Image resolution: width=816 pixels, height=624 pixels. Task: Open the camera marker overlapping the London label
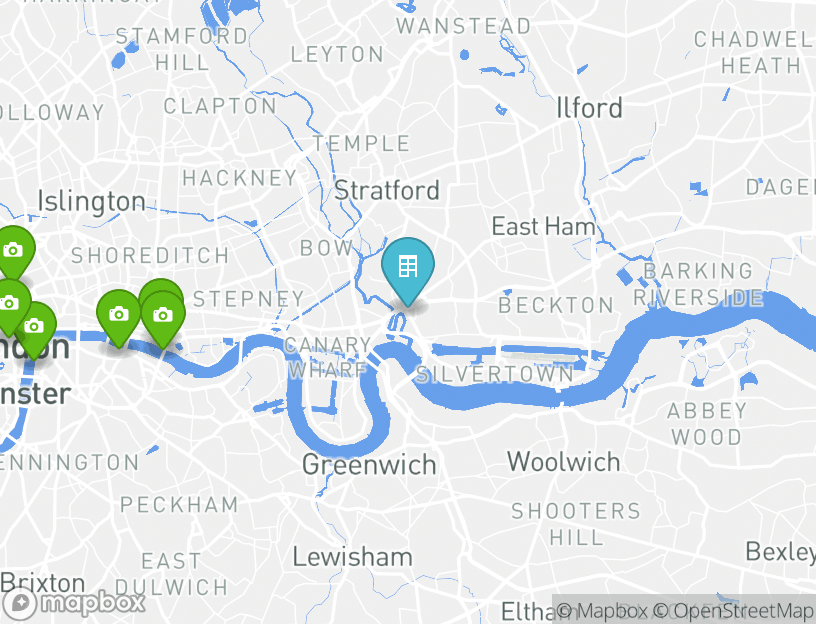[x=34, y=330]
